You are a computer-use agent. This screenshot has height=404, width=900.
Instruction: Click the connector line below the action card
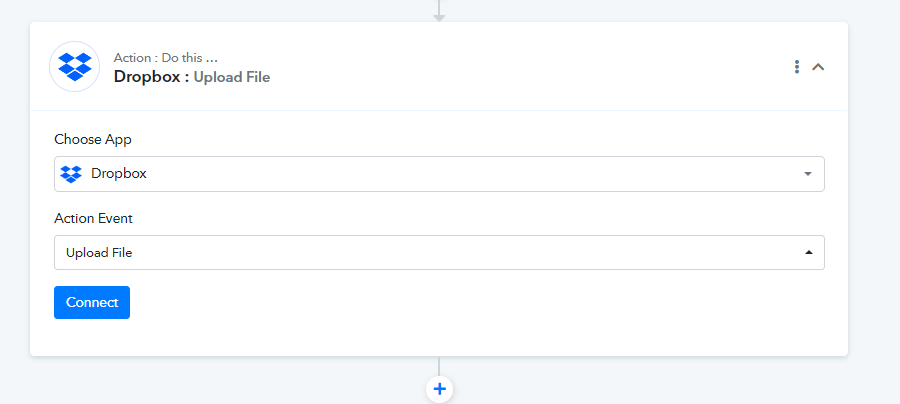point(439,366)
